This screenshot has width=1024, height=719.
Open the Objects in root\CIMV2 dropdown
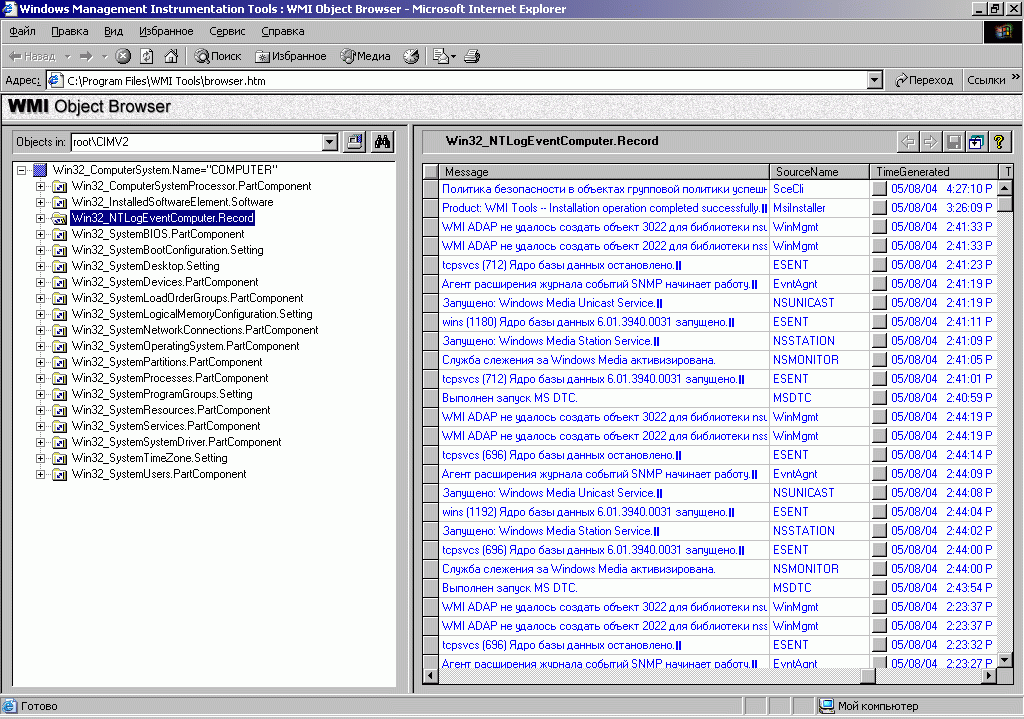330,142
